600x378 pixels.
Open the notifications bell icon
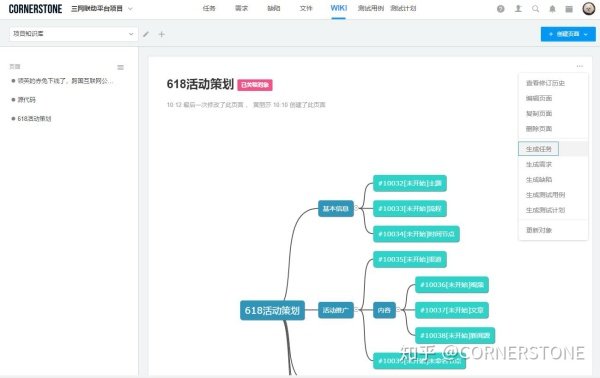(x=552, y=9)
